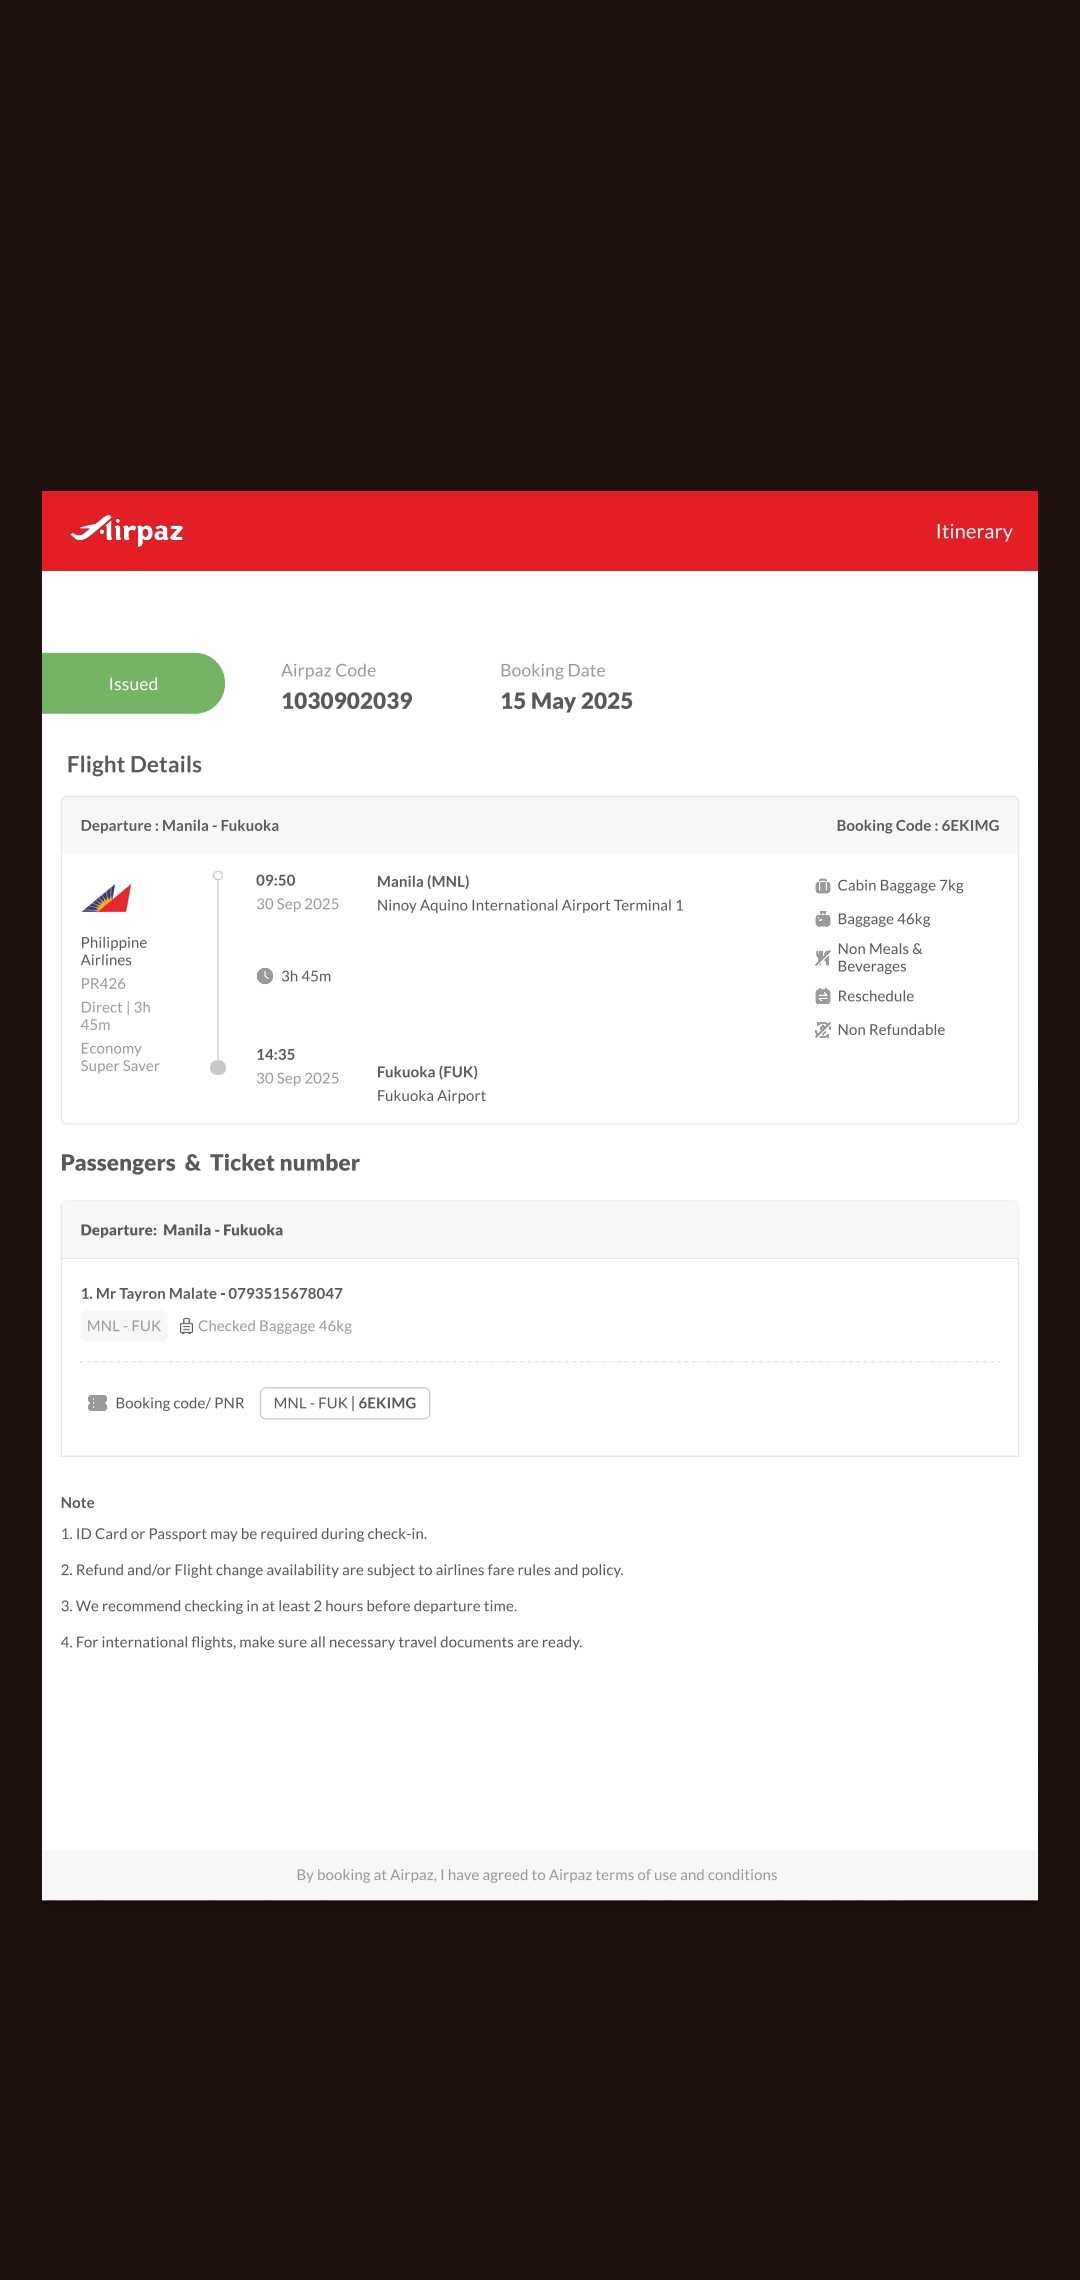Click the Philippine Airlines logo
This screenshot has height=2280, width=1080.
tap(106, 898)
